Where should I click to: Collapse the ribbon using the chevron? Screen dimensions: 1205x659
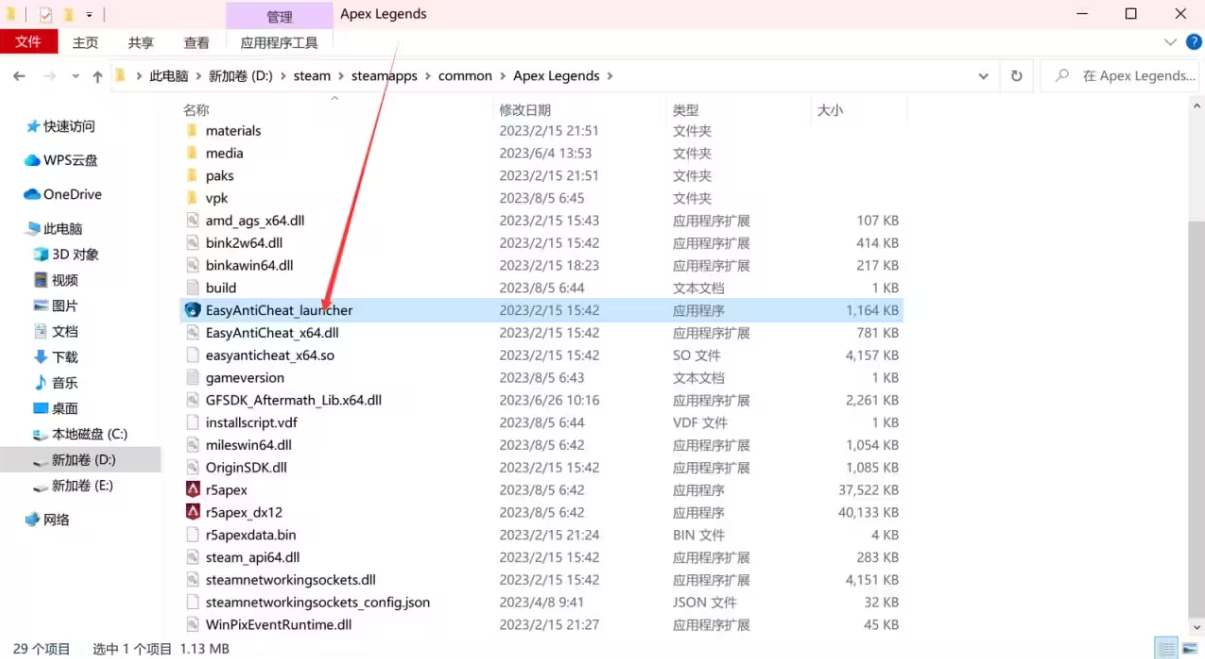coord(1168,42)
